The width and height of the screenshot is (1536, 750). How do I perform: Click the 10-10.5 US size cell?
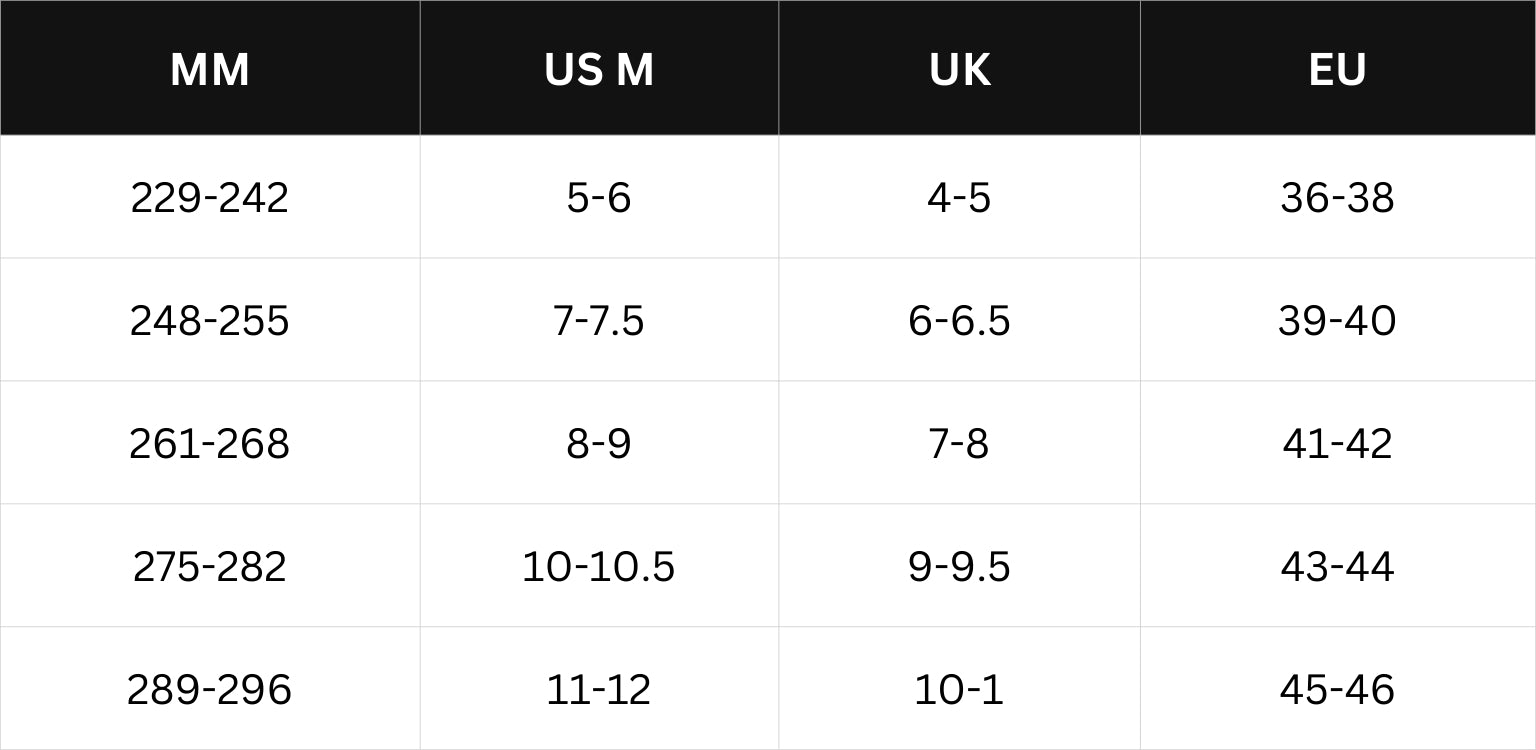point(599,566)
